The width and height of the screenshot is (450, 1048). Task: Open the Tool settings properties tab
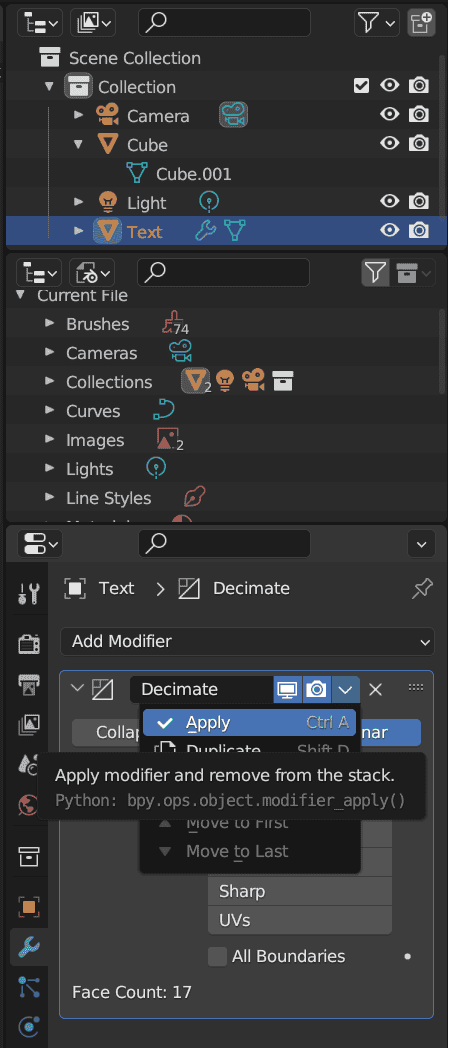(29, 593)
